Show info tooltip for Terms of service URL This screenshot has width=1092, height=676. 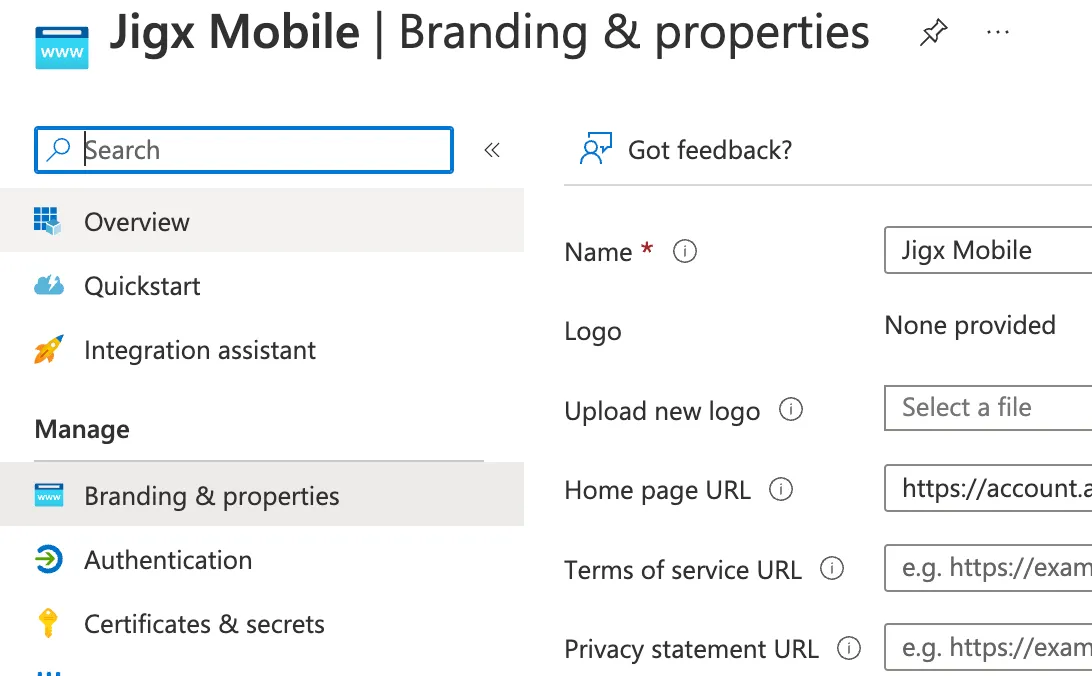point(832,569)
